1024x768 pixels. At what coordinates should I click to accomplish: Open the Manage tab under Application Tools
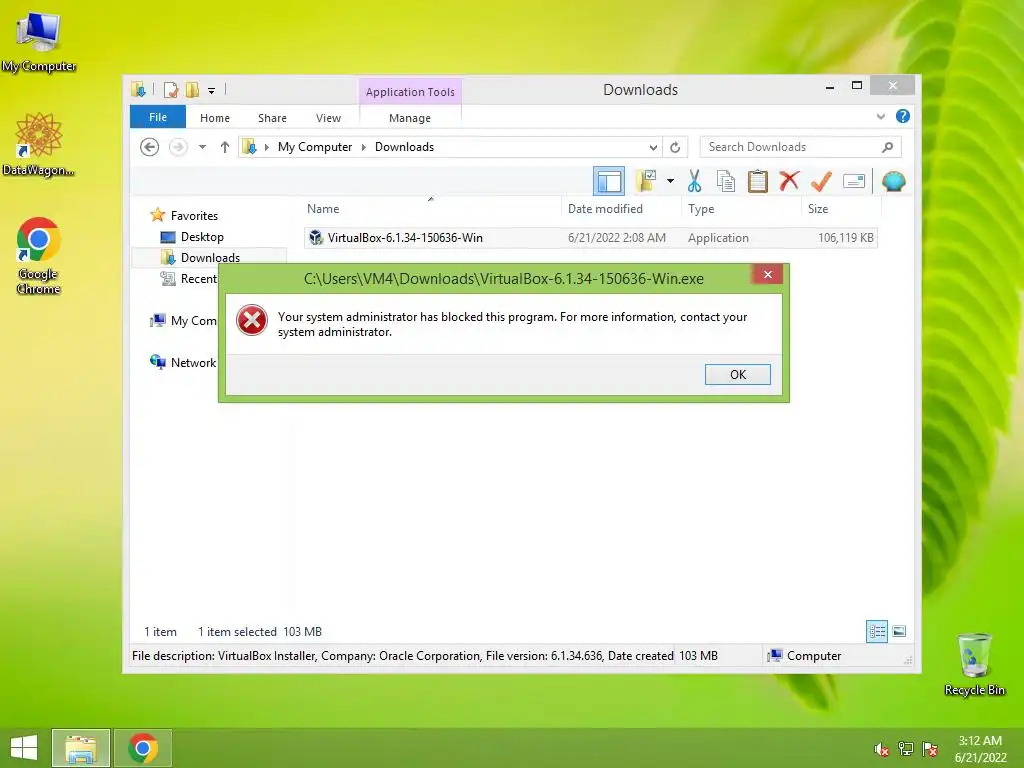(x=409, y=118)
